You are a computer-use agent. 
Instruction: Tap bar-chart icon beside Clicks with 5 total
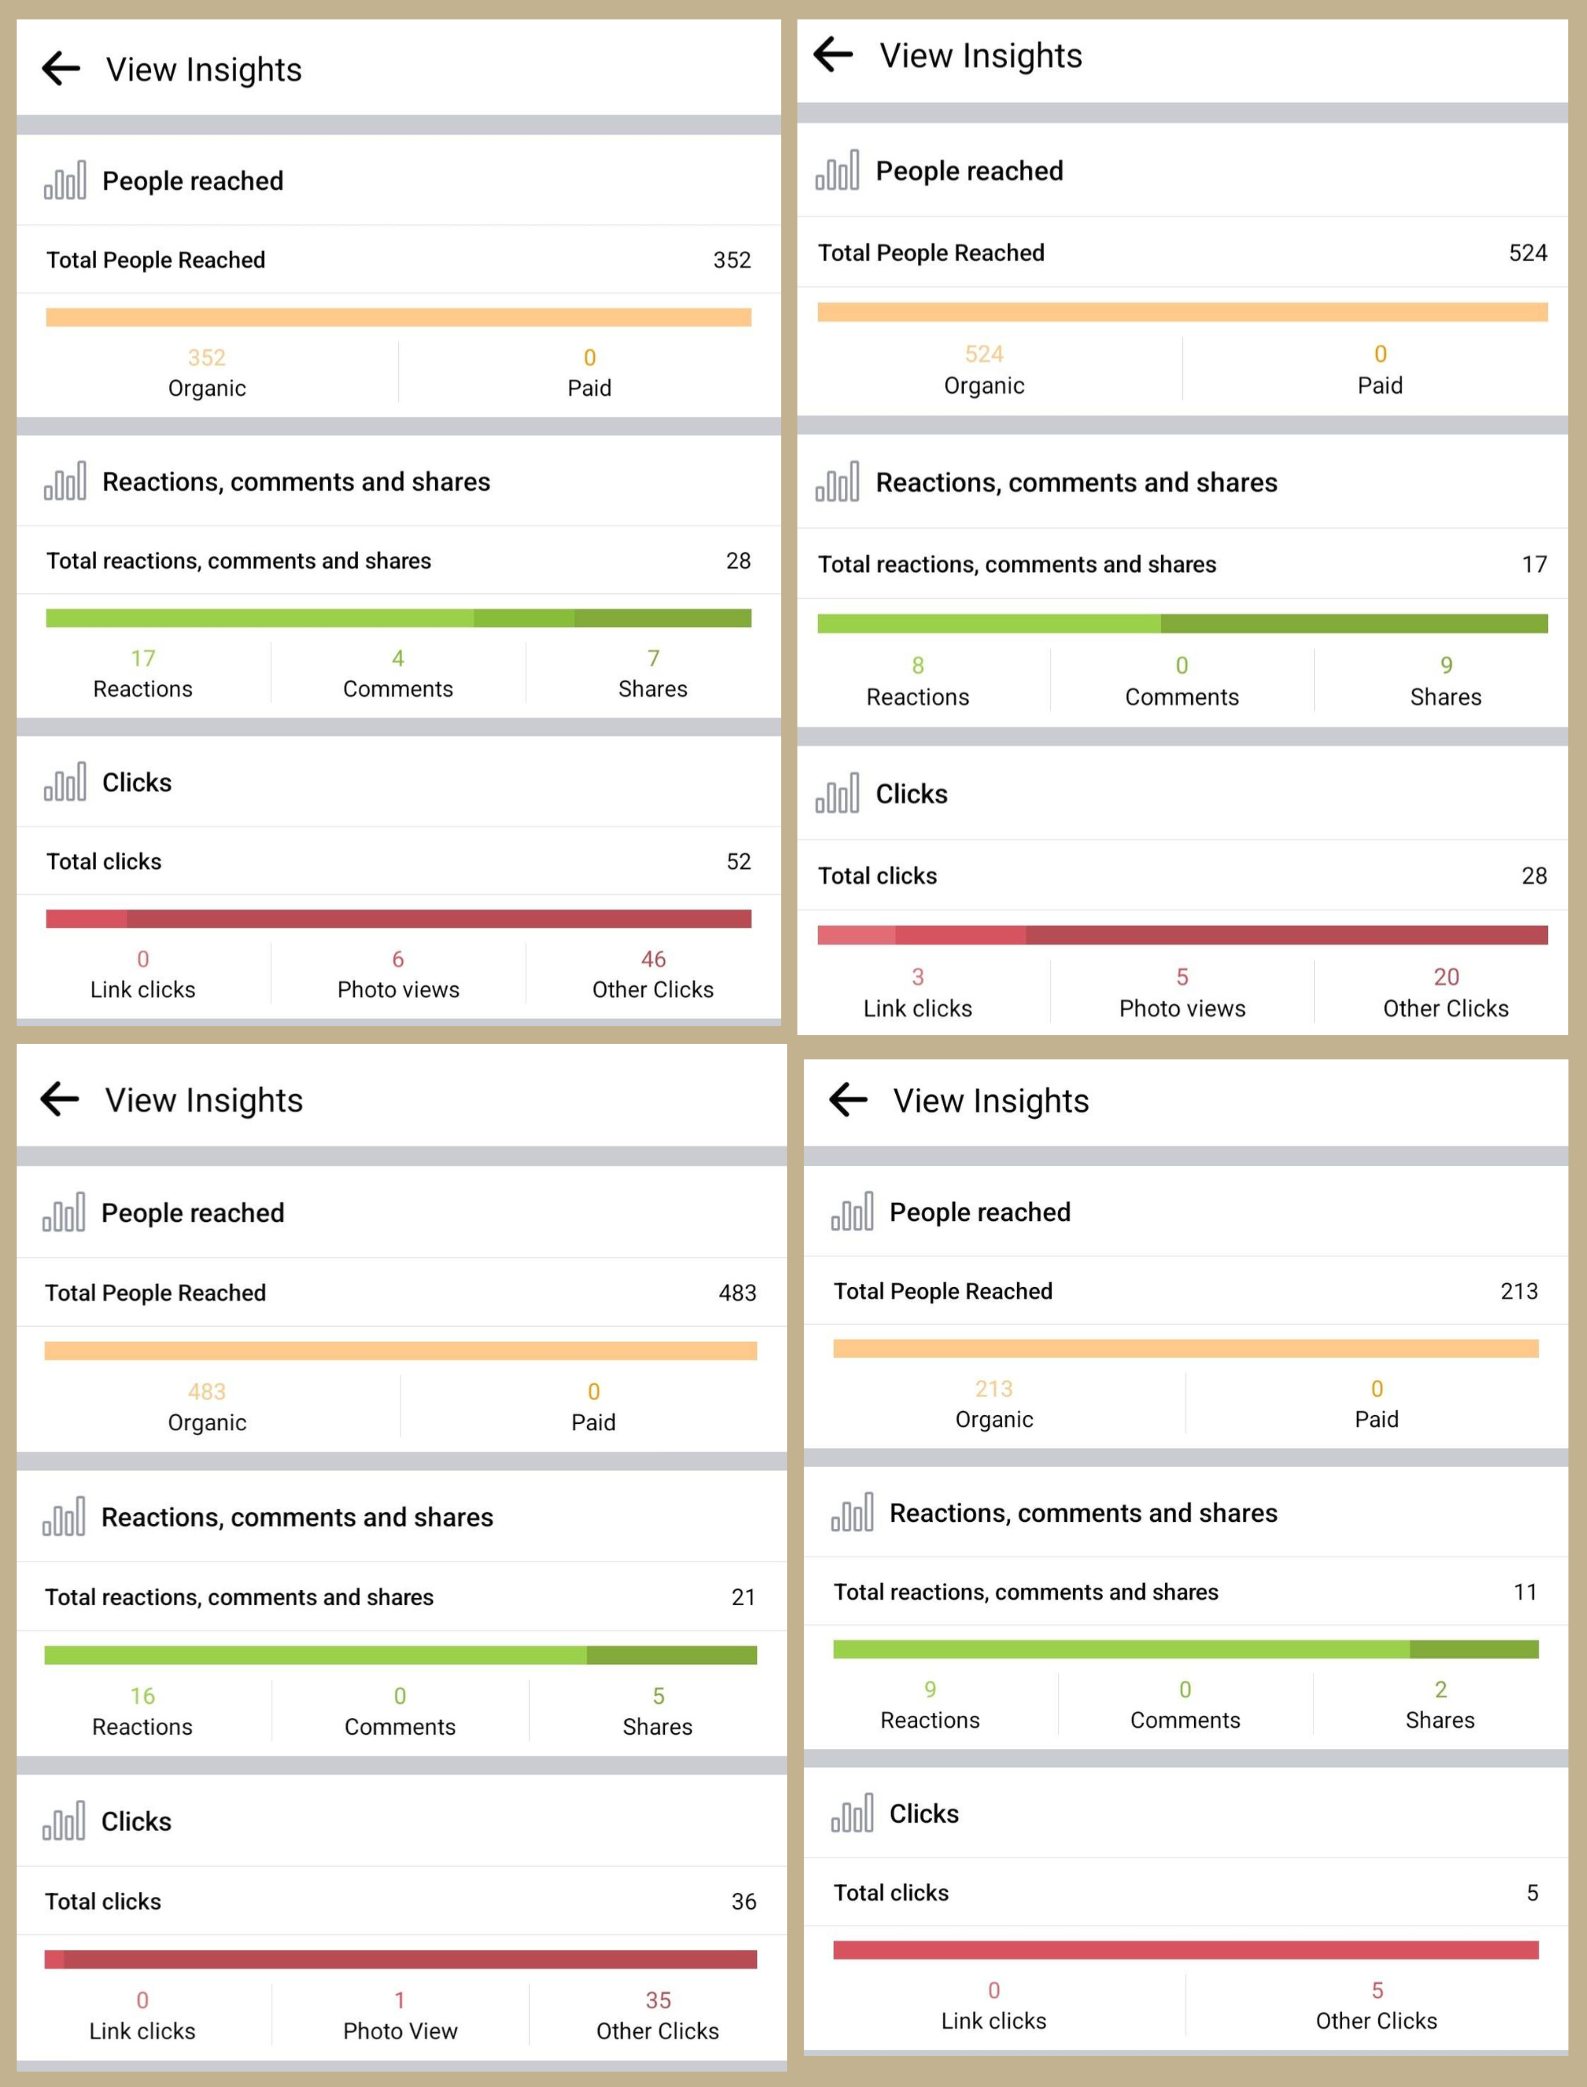click(x=852, y=1813)
